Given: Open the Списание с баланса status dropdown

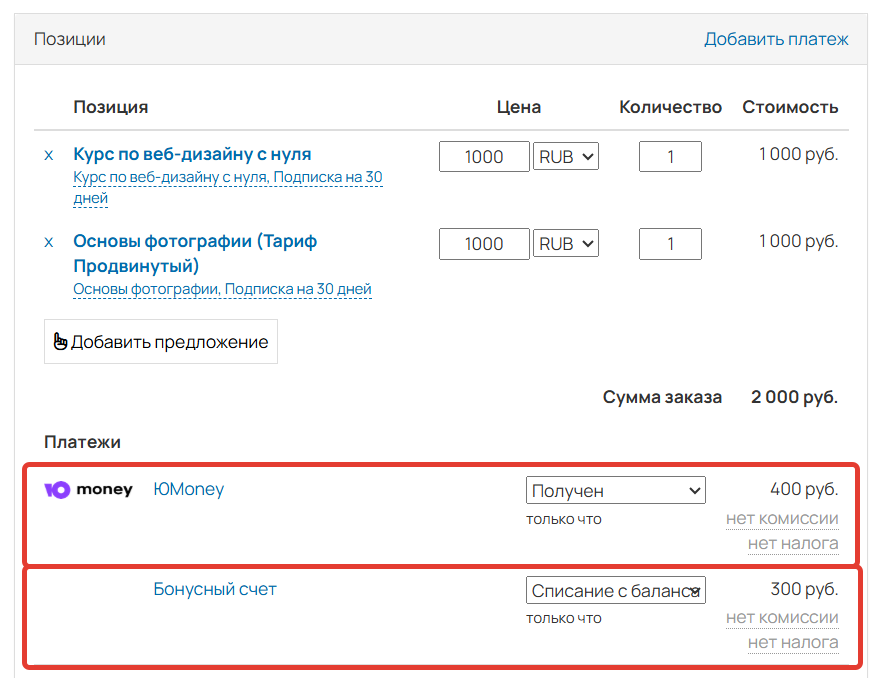Looking at the screenshot, I should pos(616,590).
